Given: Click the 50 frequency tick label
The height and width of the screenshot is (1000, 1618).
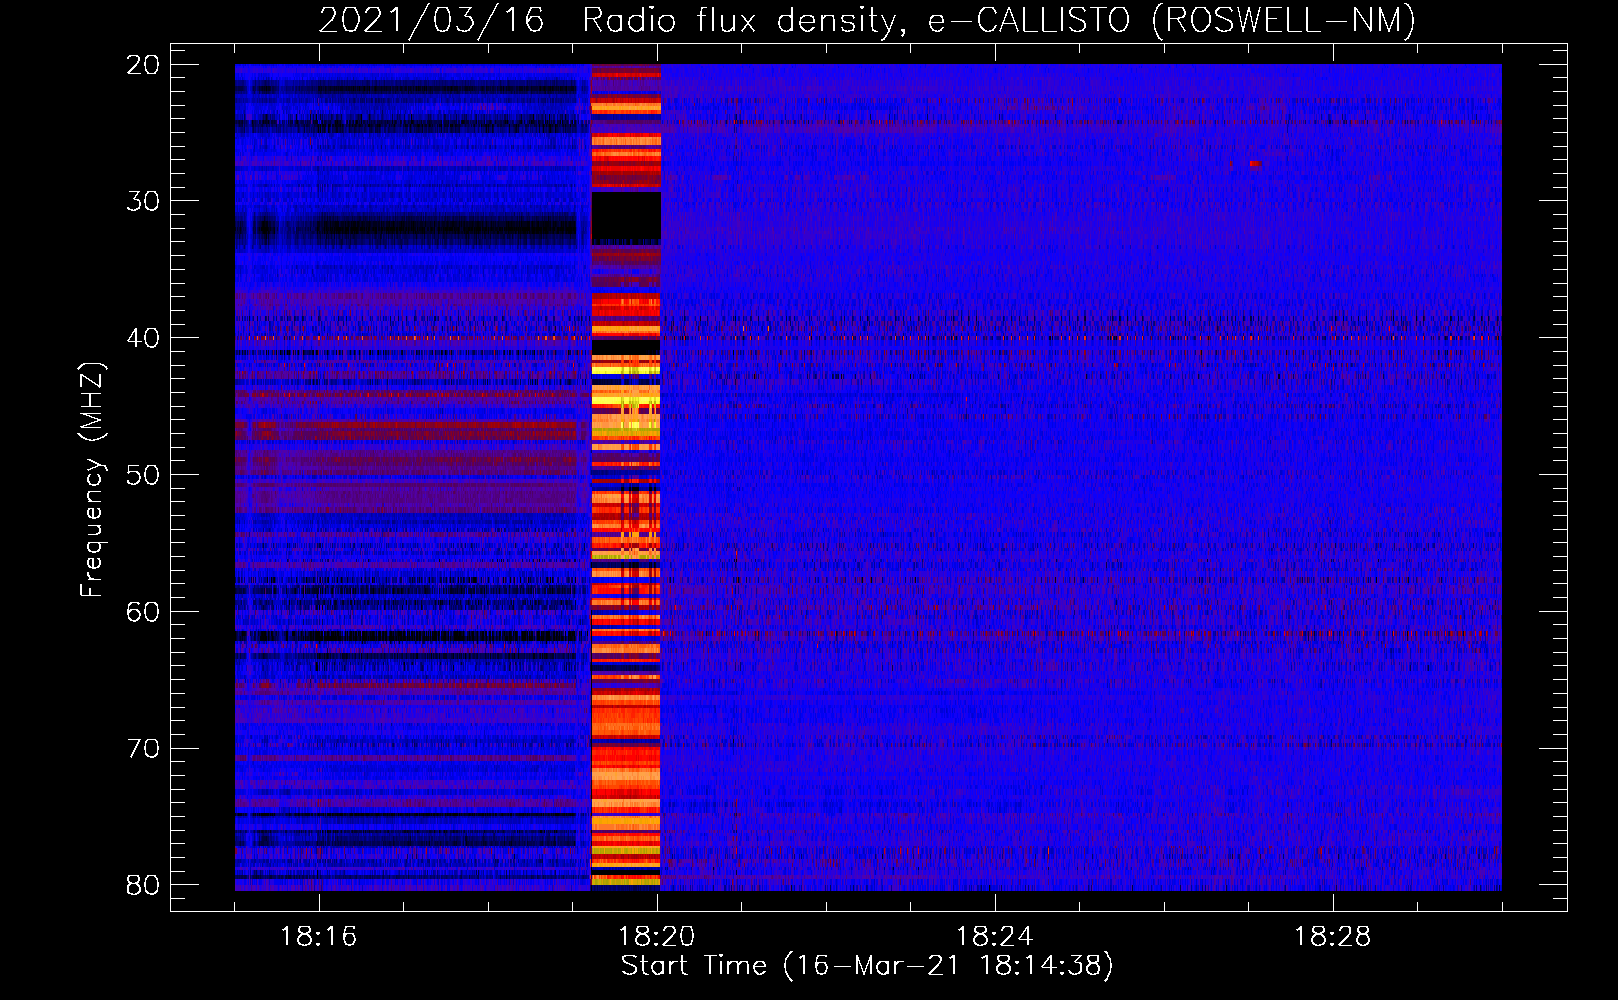Looking at the screenshot, I should point(142,475).
